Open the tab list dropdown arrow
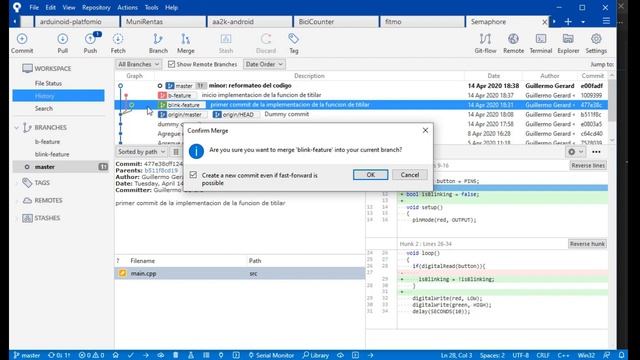 click(583, 22)
